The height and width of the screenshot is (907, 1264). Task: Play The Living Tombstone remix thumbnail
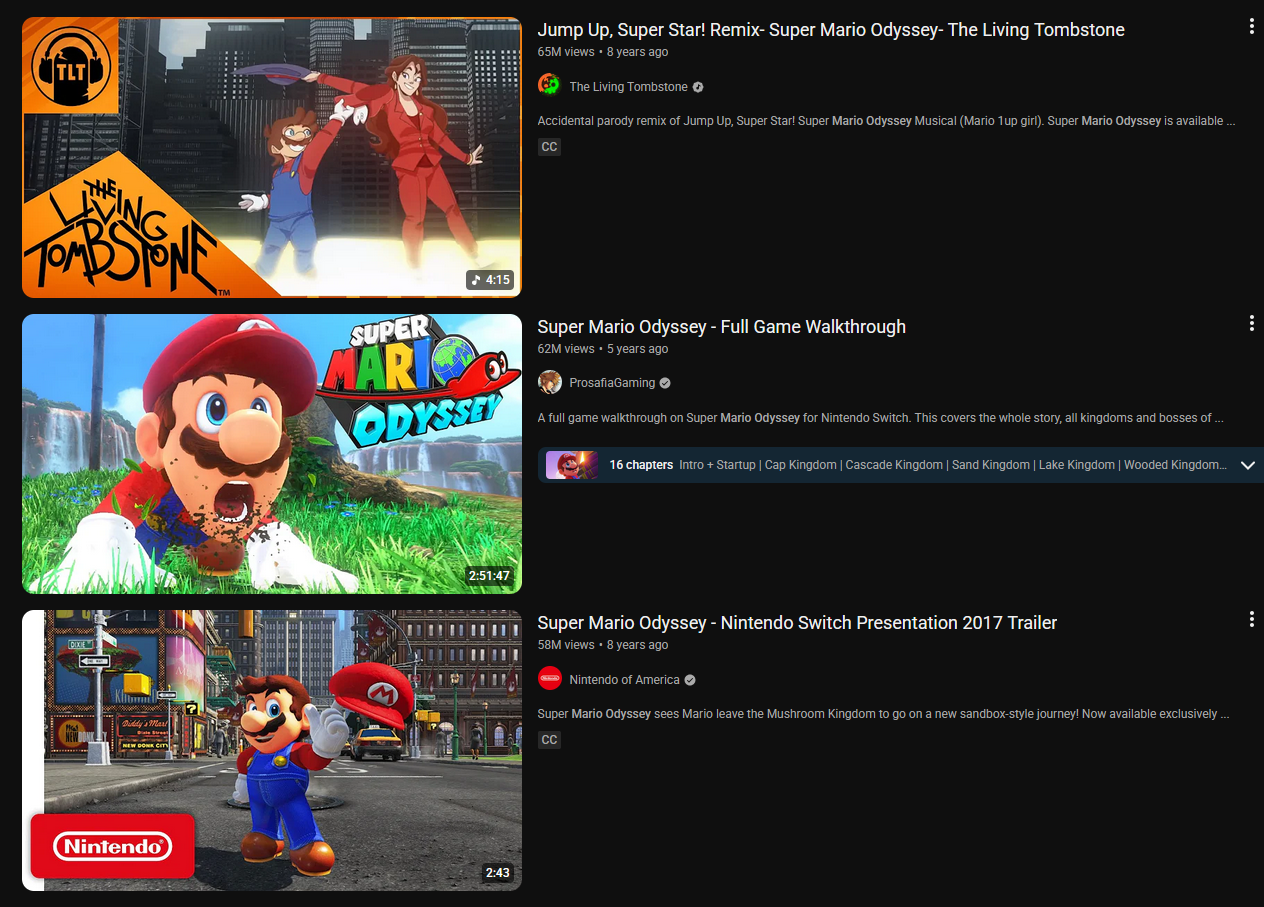pyautogui.click(x=272, y=157)
